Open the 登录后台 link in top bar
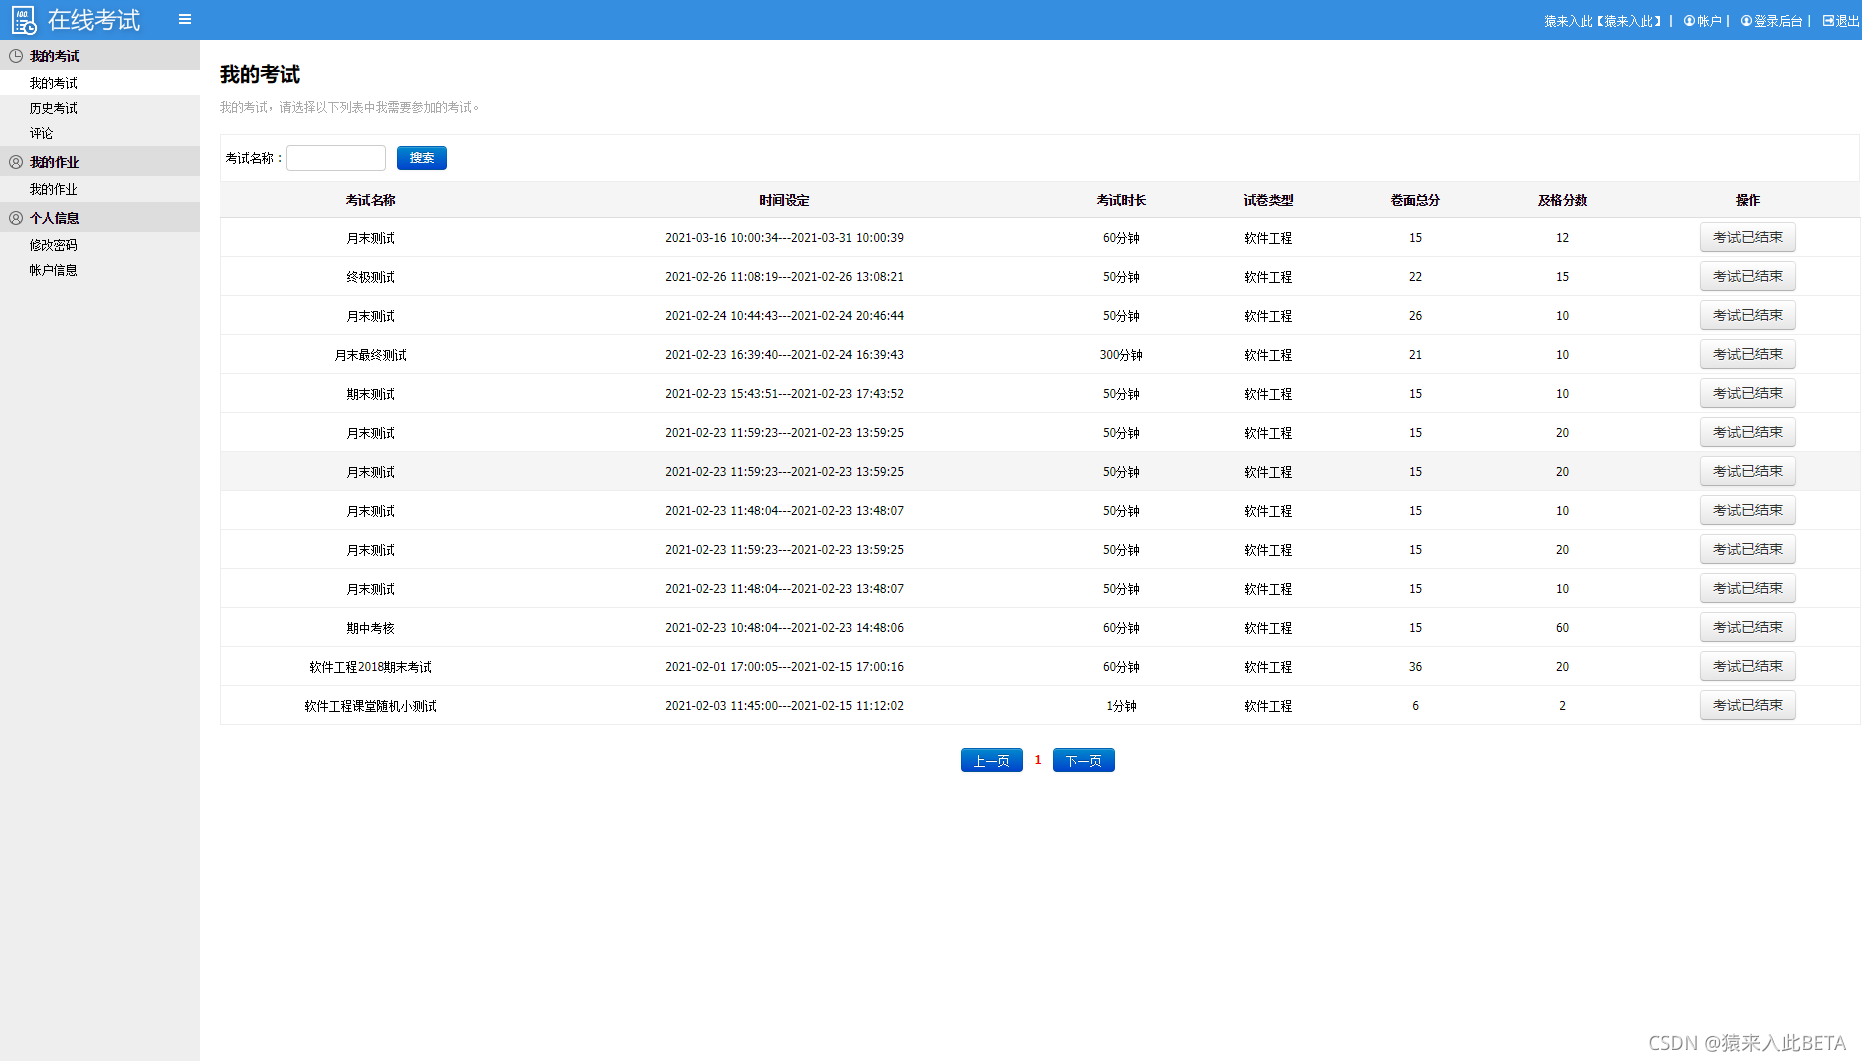The image size is (1862, 1061). pyautogui.click(x=1772, y=21)
